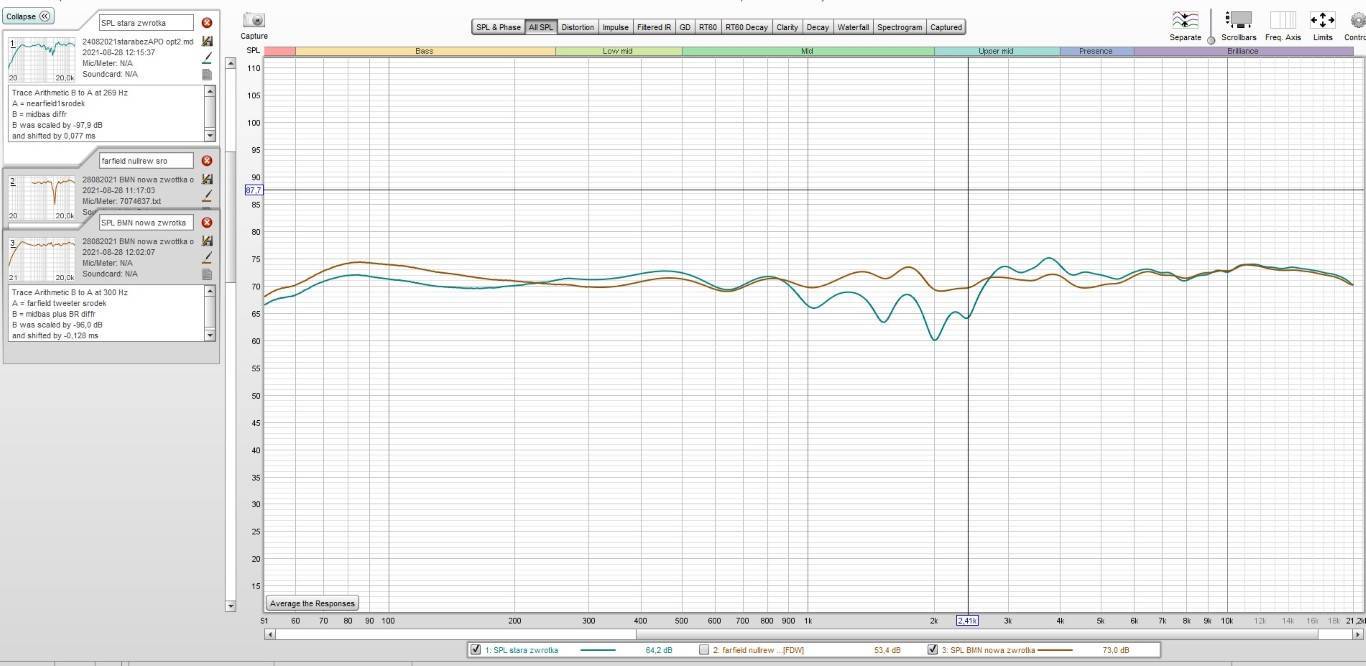Select measurement 3 thumbnail
The height and width of the screenshot is (666, 1366).
(42, 259)
